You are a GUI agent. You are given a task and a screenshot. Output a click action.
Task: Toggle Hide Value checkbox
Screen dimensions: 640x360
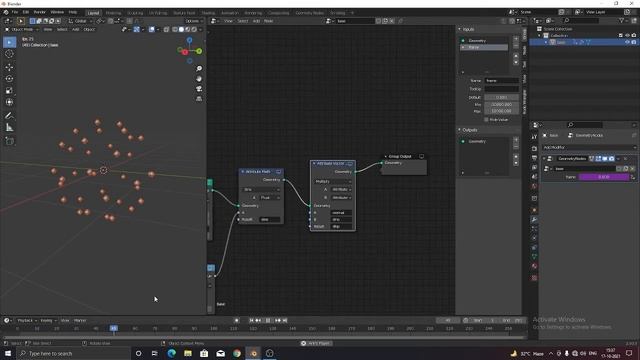click(486, 120)
